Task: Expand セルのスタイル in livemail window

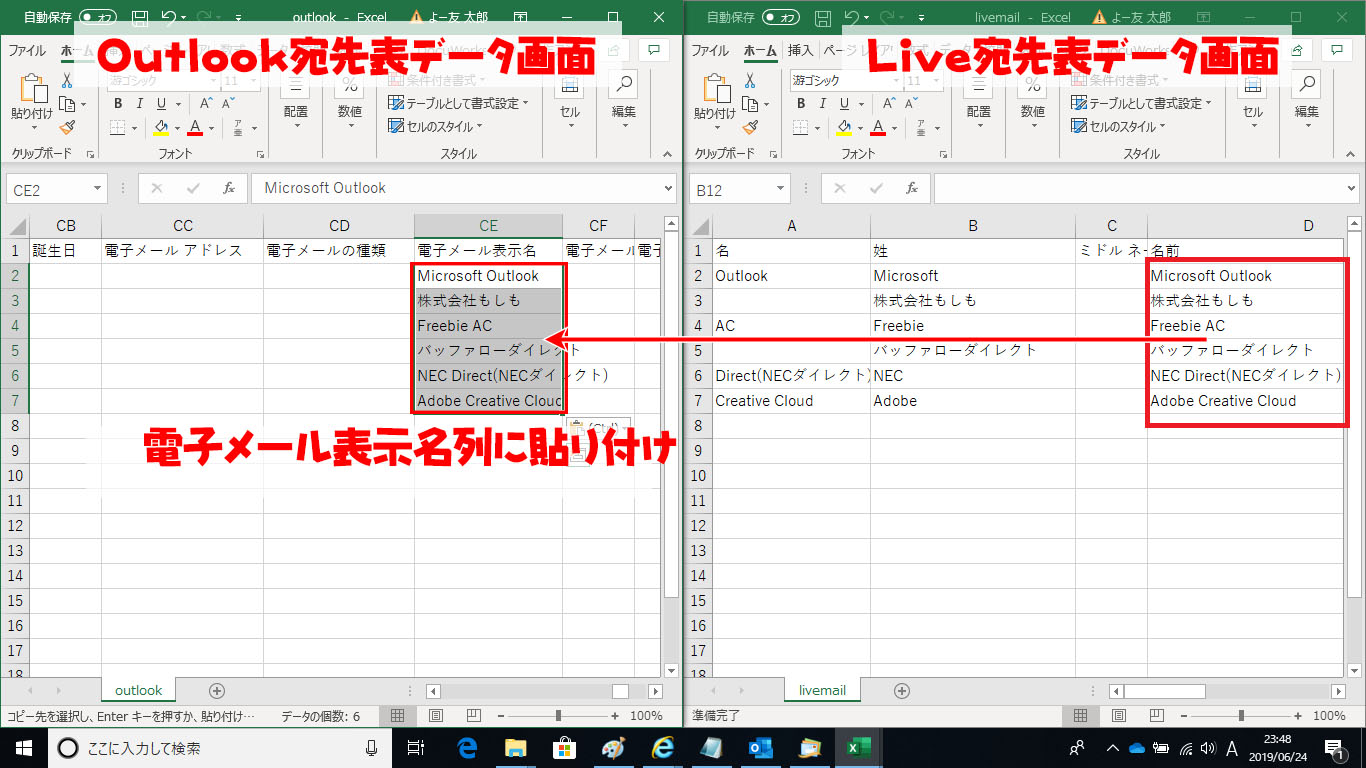Action: 1119,126
